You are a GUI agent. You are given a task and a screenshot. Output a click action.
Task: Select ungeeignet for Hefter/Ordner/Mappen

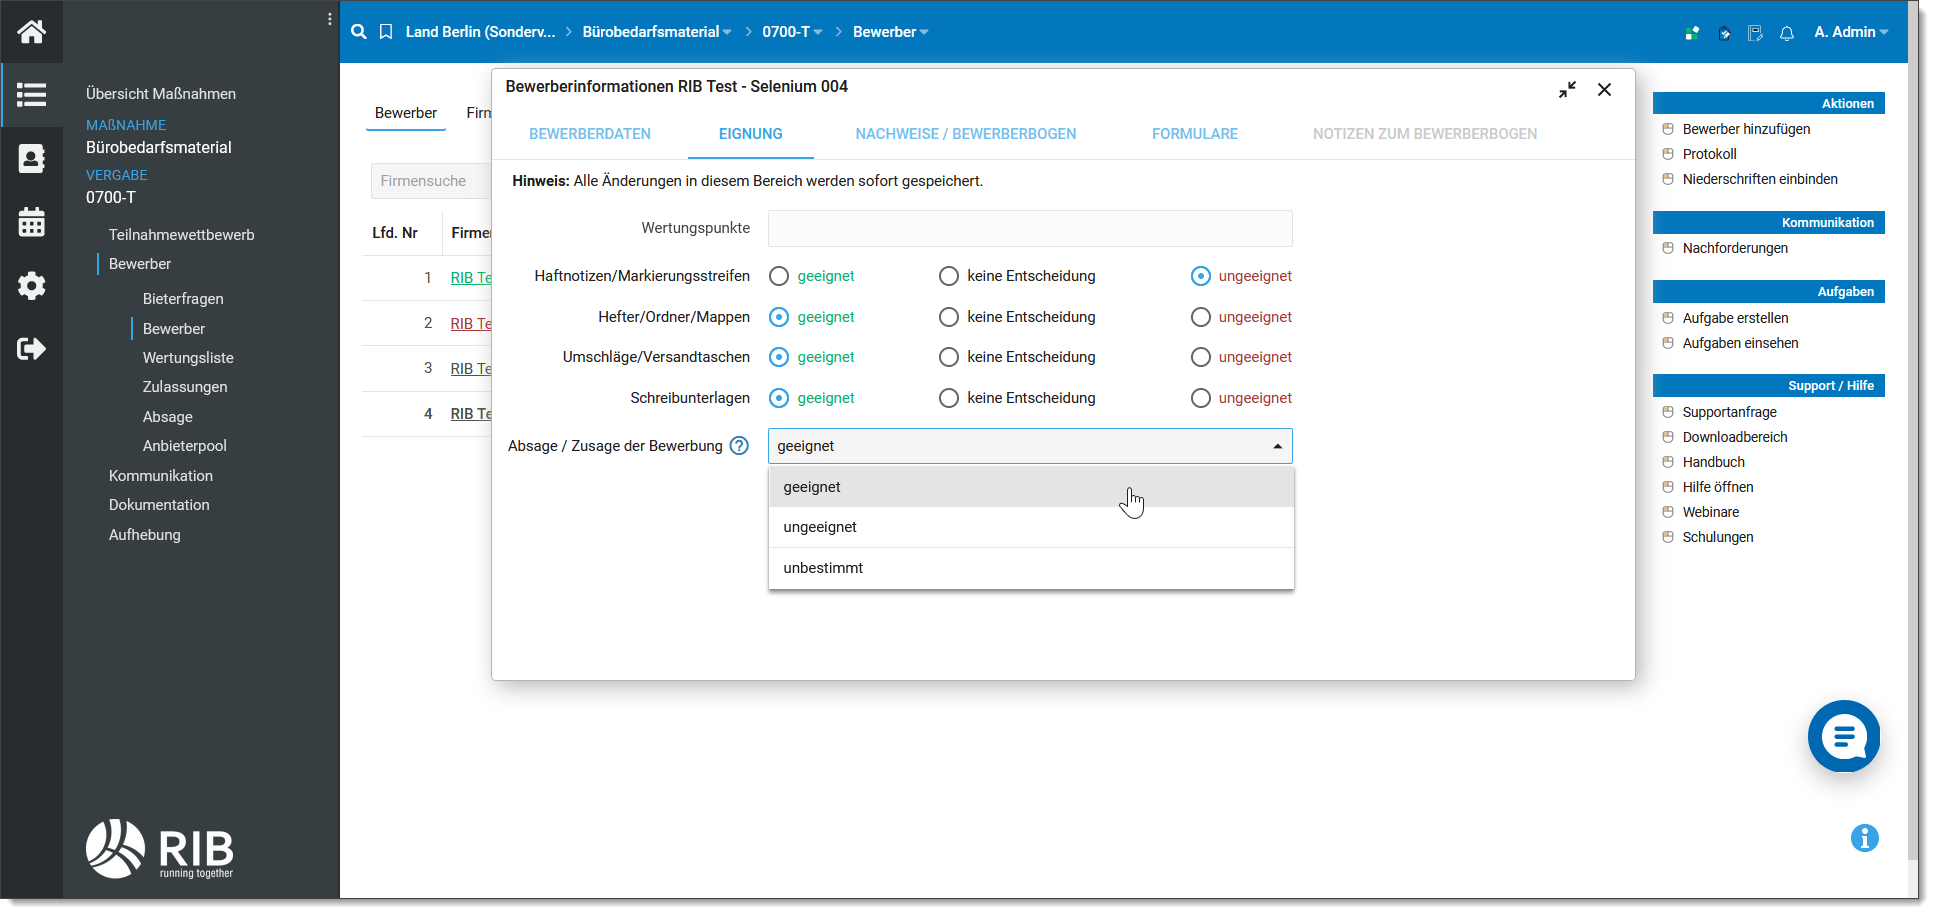coord(1201,317)
